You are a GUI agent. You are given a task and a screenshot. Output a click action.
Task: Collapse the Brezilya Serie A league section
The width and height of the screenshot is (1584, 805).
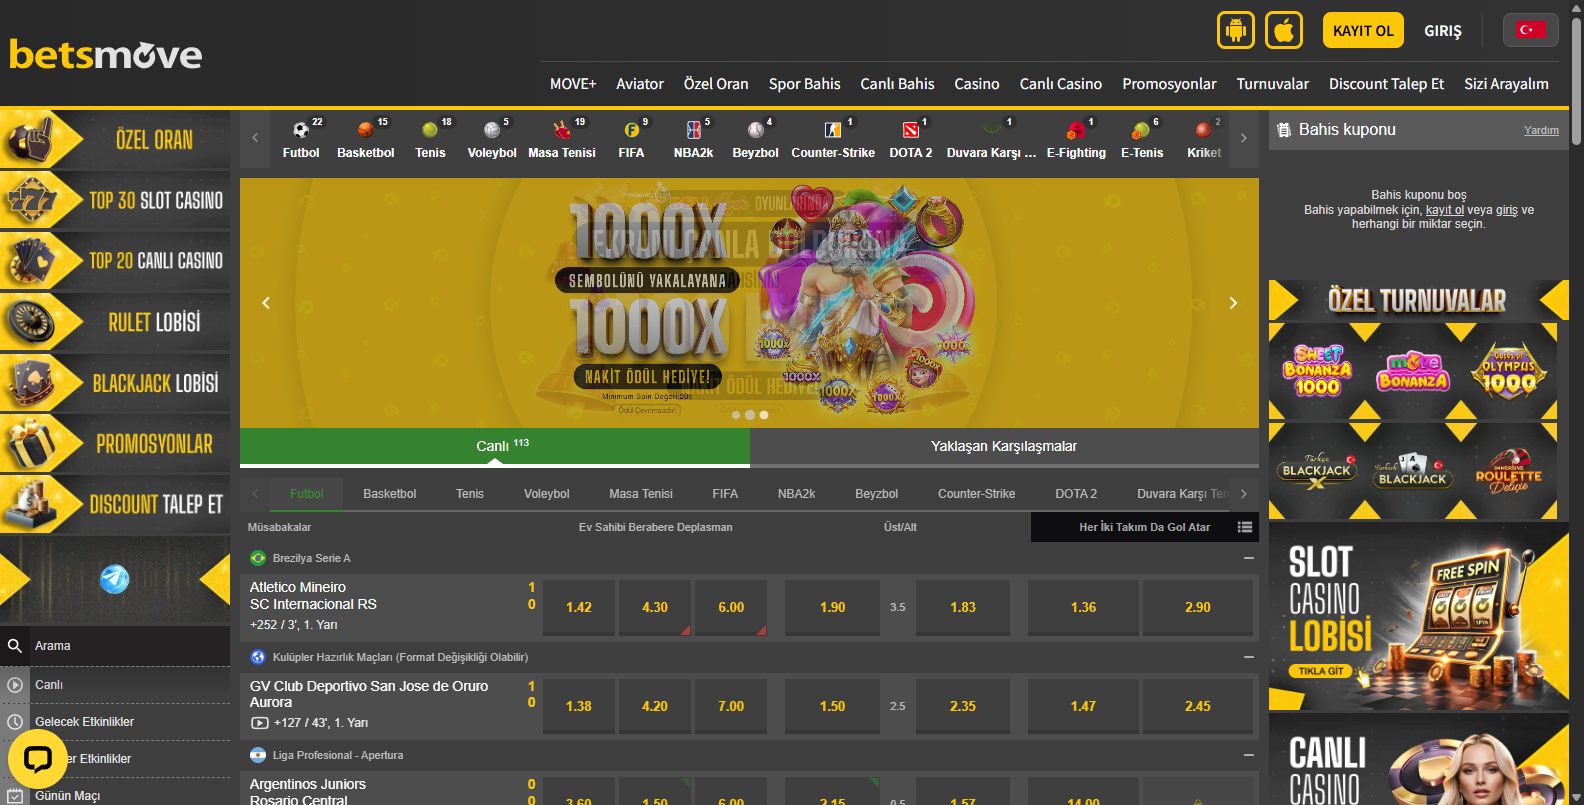(x=1248, y=558)
